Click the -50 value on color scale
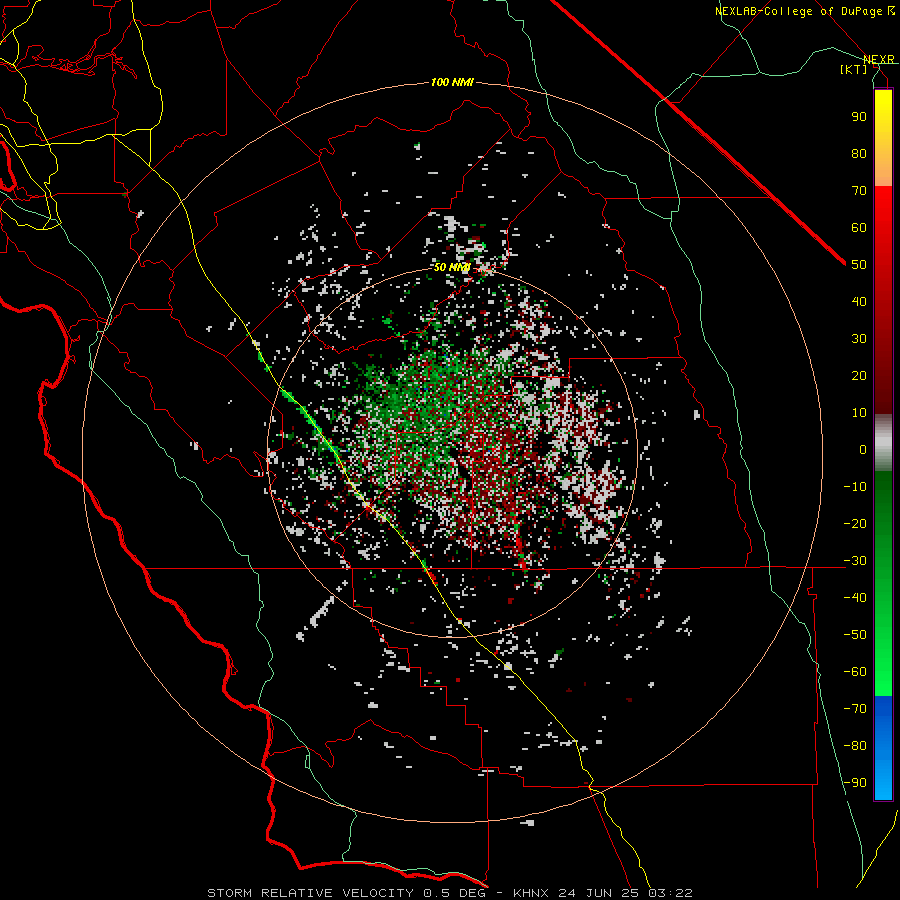Screen dimensions: 900x900 (x=855, y=635)
